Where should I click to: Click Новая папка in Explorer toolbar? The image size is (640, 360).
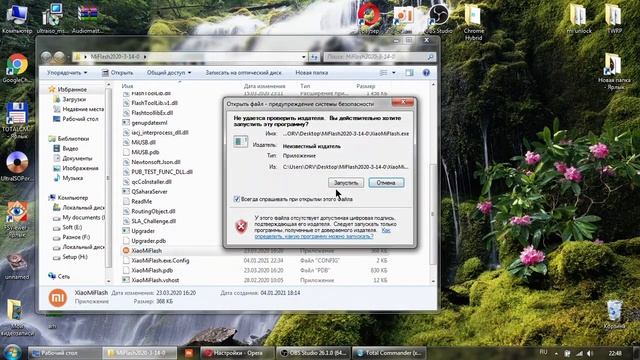[311, 73]
